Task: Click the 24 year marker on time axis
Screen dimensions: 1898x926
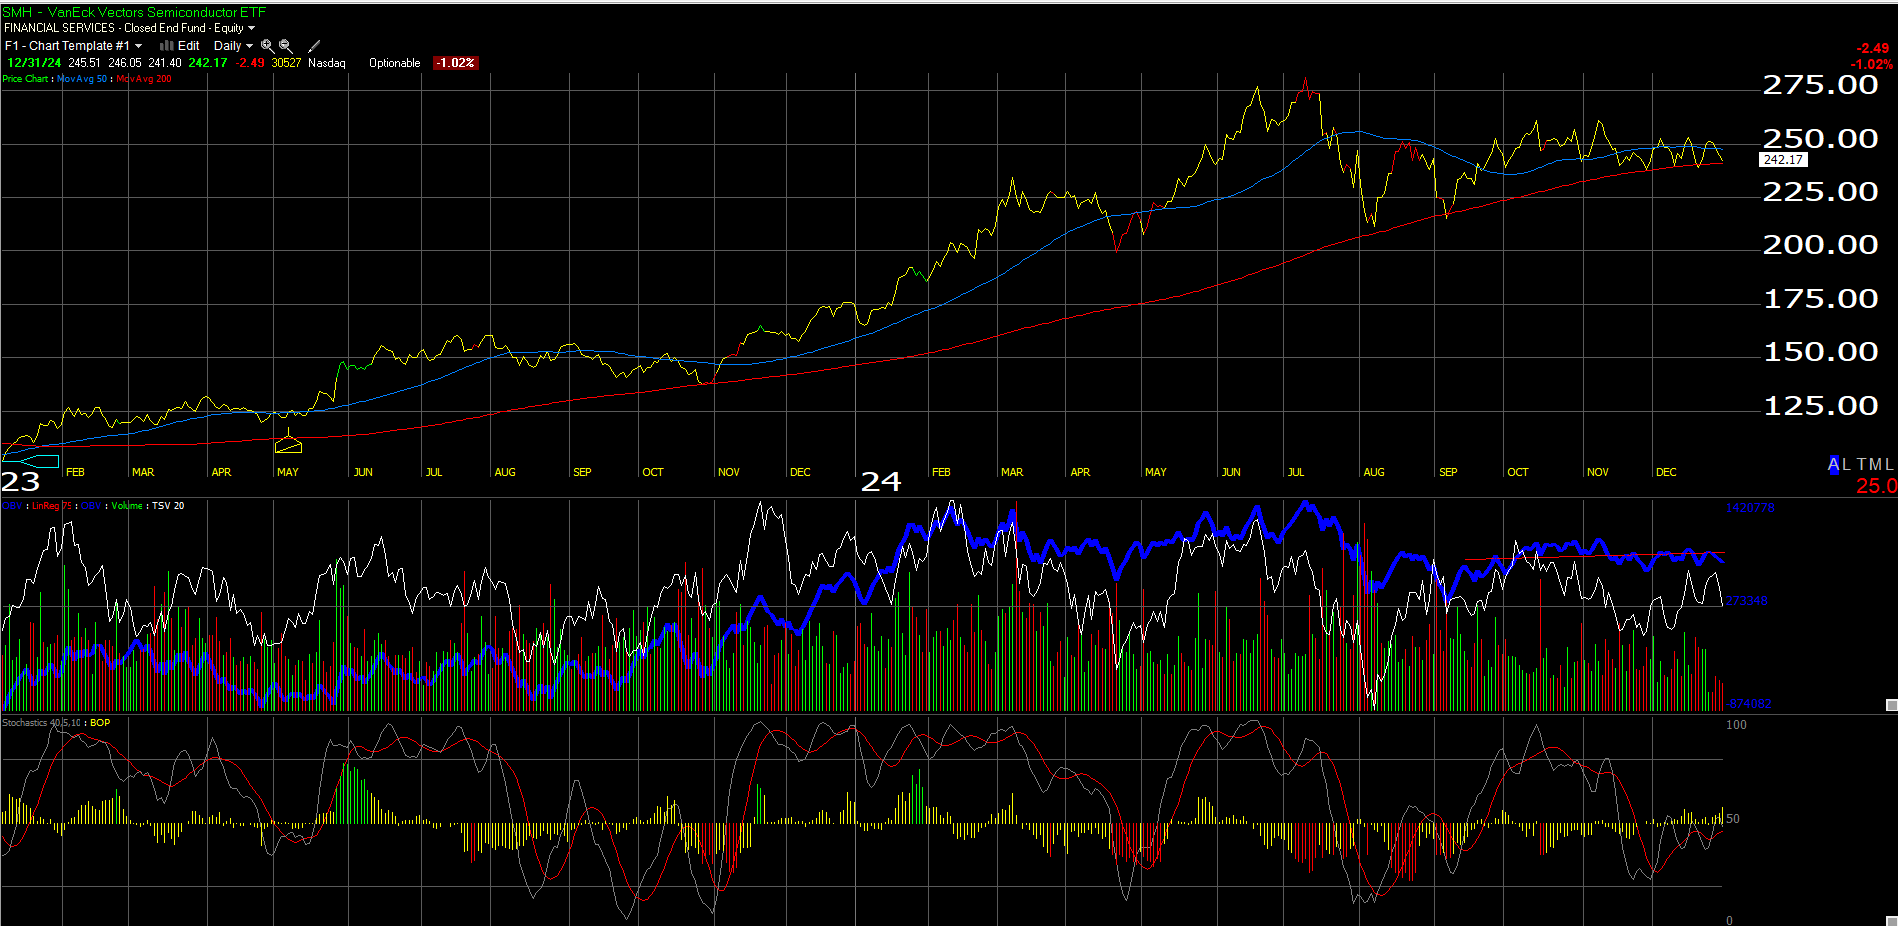Action: coord(881,482)
